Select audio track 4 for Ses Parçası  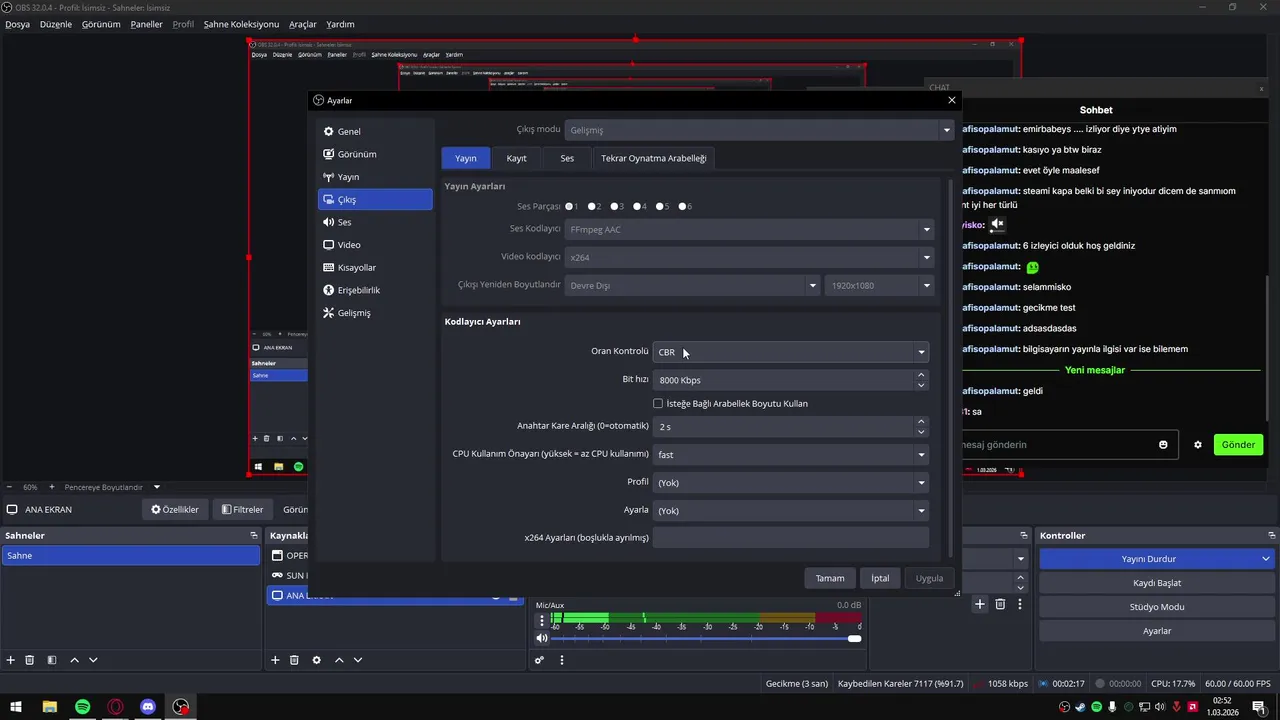coord(638,206)
